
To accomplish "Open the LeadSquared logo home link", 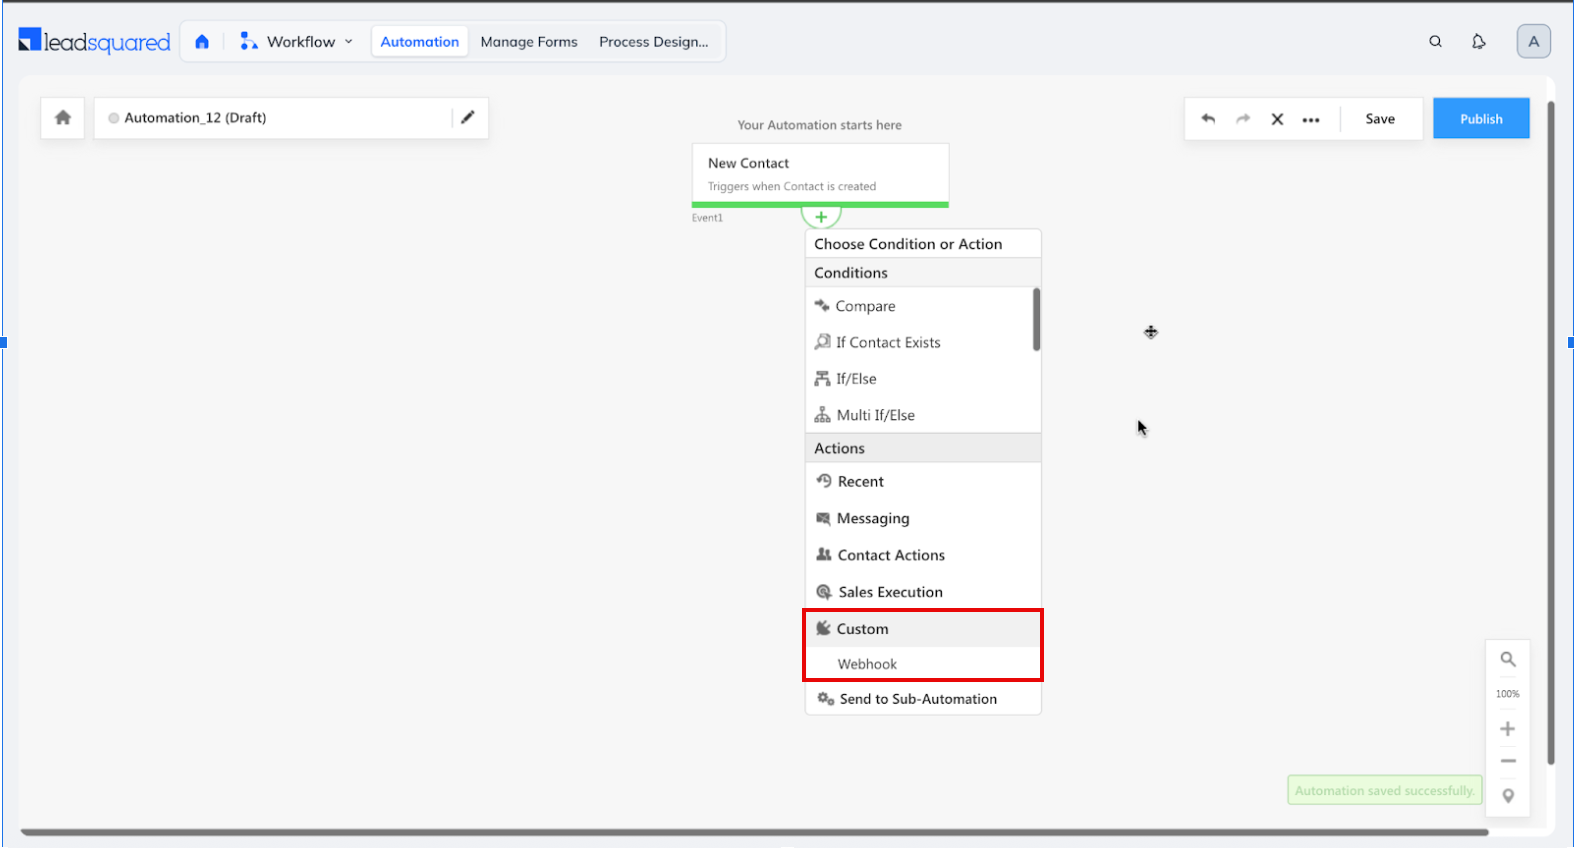I will pos(95,41).
